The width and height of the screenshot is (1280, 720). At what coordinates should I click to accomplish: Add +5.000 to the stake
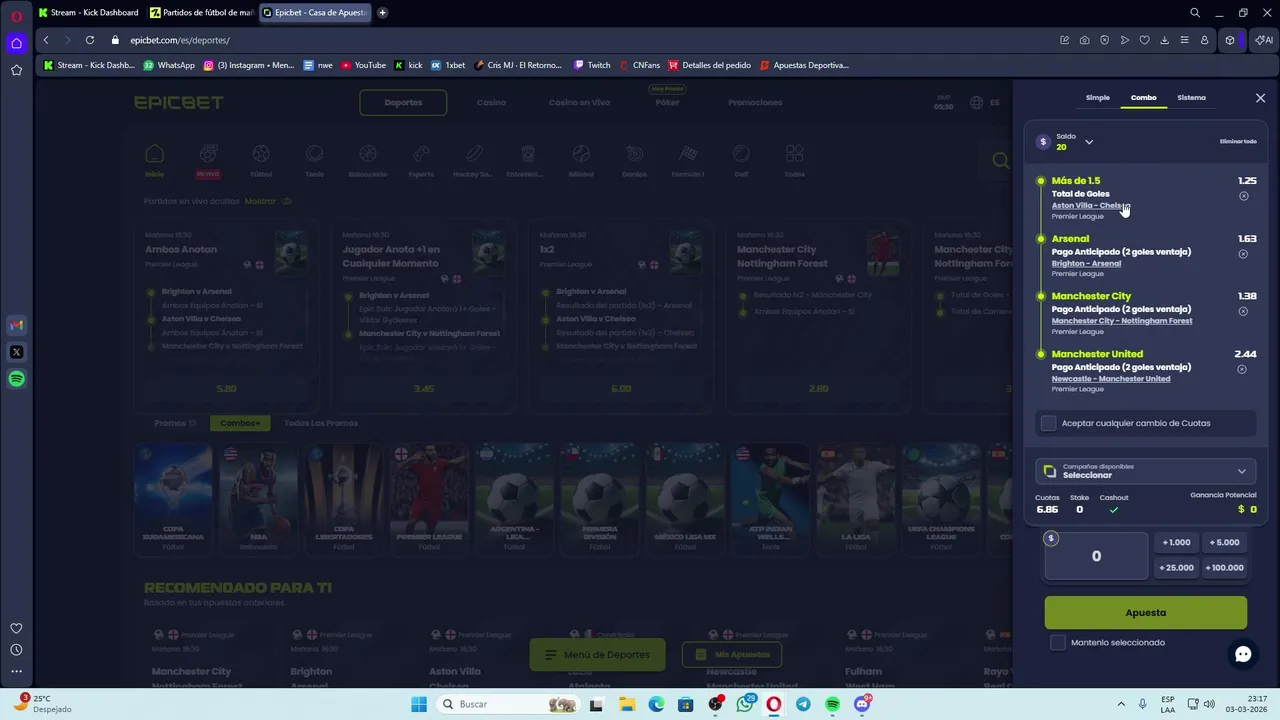pyautogui.click(x=1224, y=542)
